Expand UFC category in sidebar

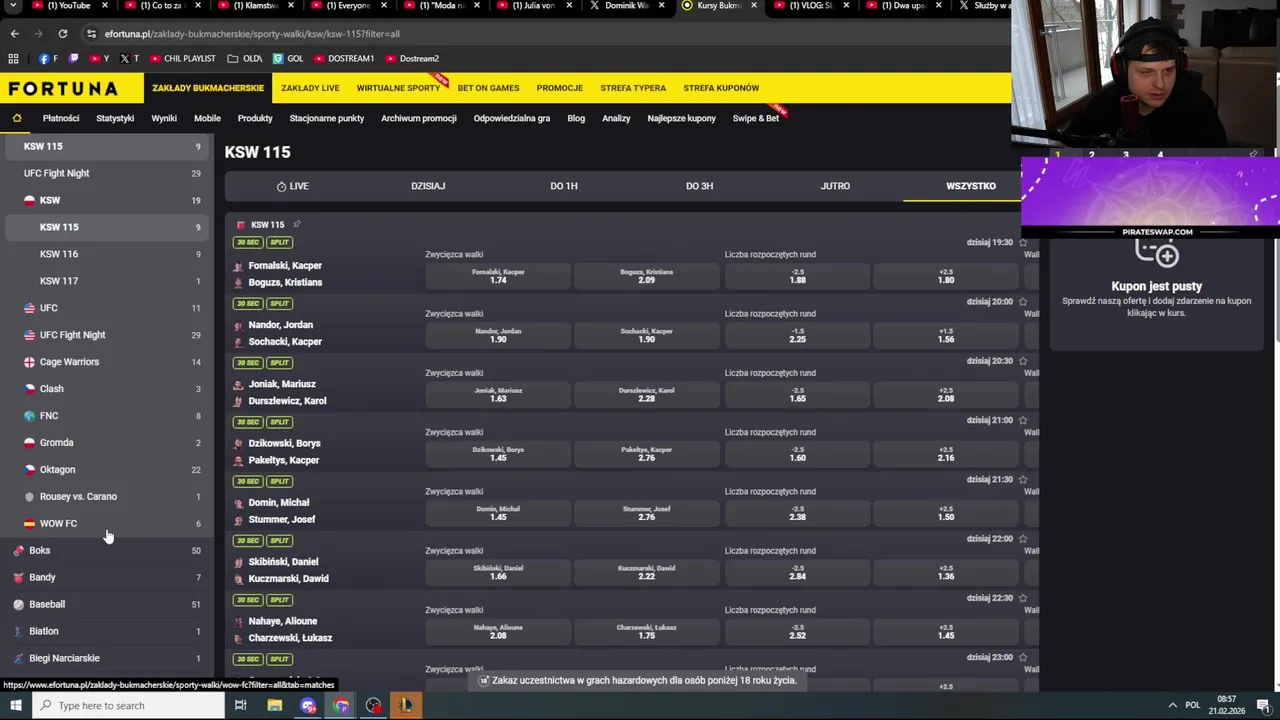click(106, 308)
